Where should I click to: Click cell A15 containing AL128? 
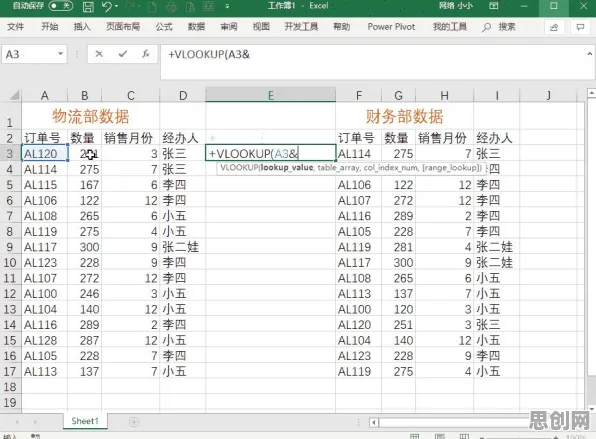[x=44, y=340]
